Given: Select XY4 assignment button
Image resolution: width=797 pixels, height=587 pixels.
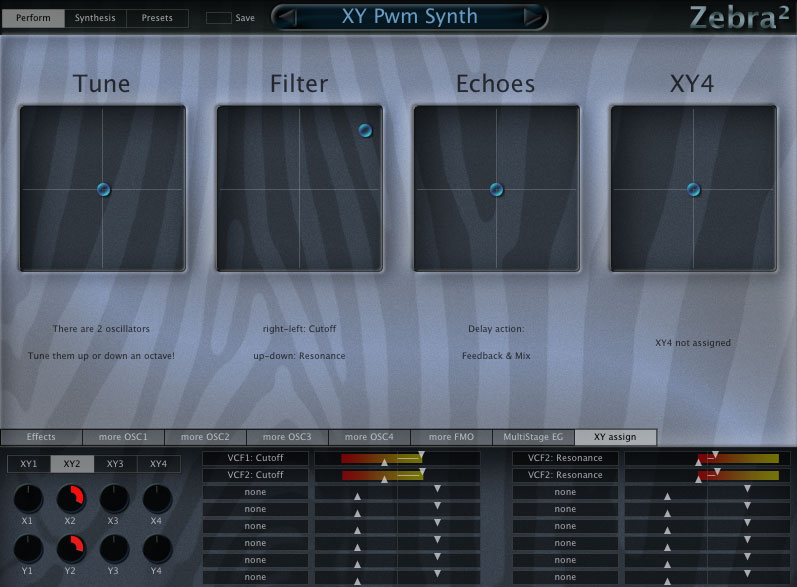Looking at the screenshot, I should (159, 464).
